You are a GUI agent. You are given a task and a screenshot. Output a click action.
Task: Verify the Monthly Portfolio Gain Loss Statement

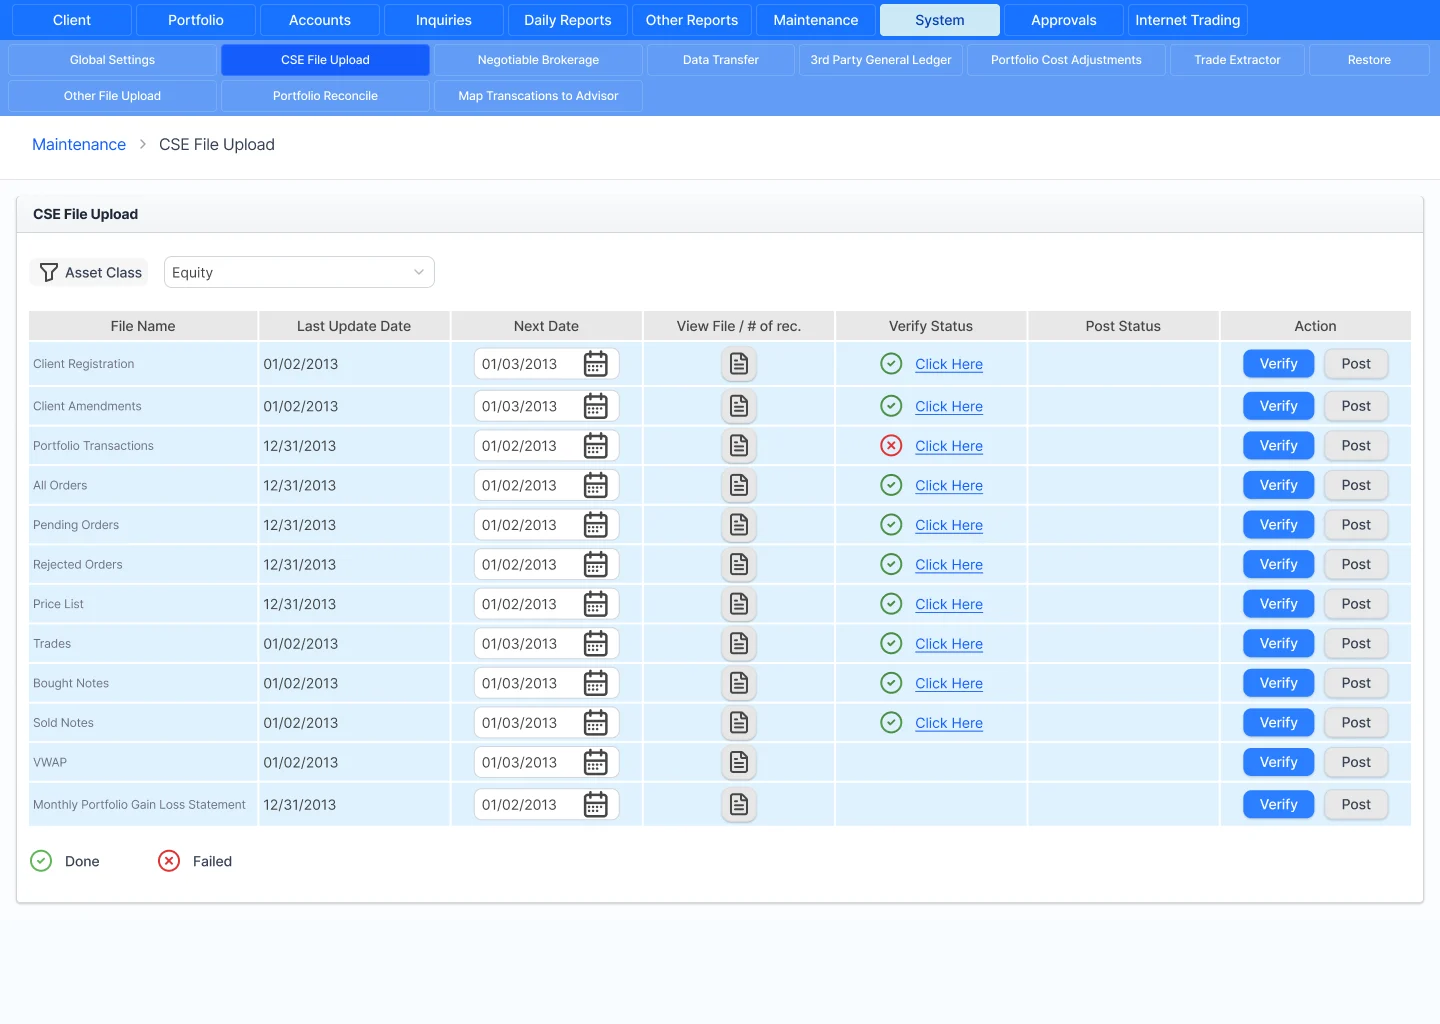pyautogui.click(x=1278, y=804)
